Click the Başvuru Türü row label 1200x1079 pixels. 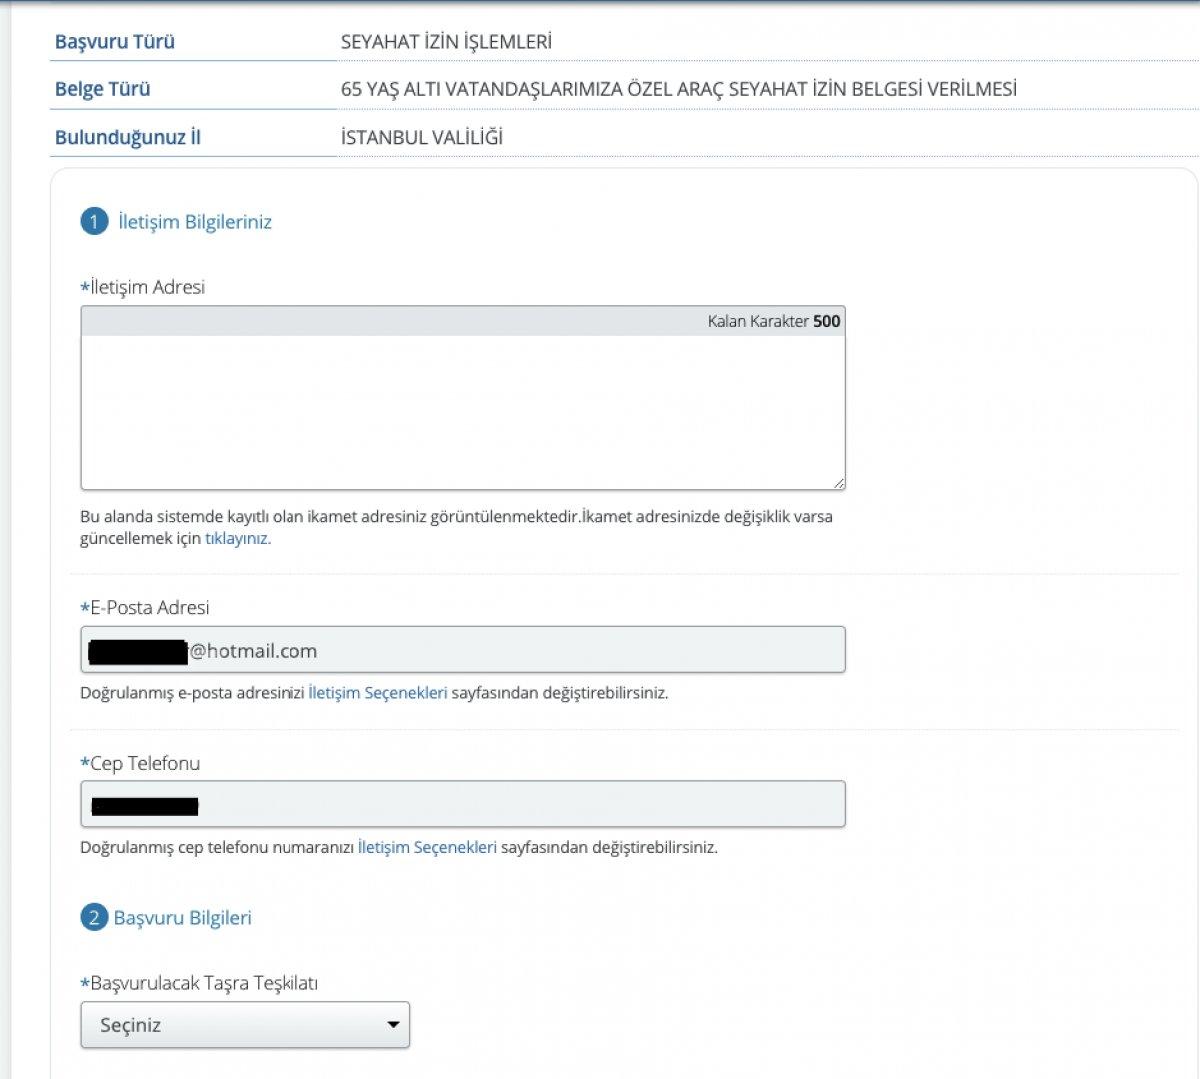[x=114, y=41]
